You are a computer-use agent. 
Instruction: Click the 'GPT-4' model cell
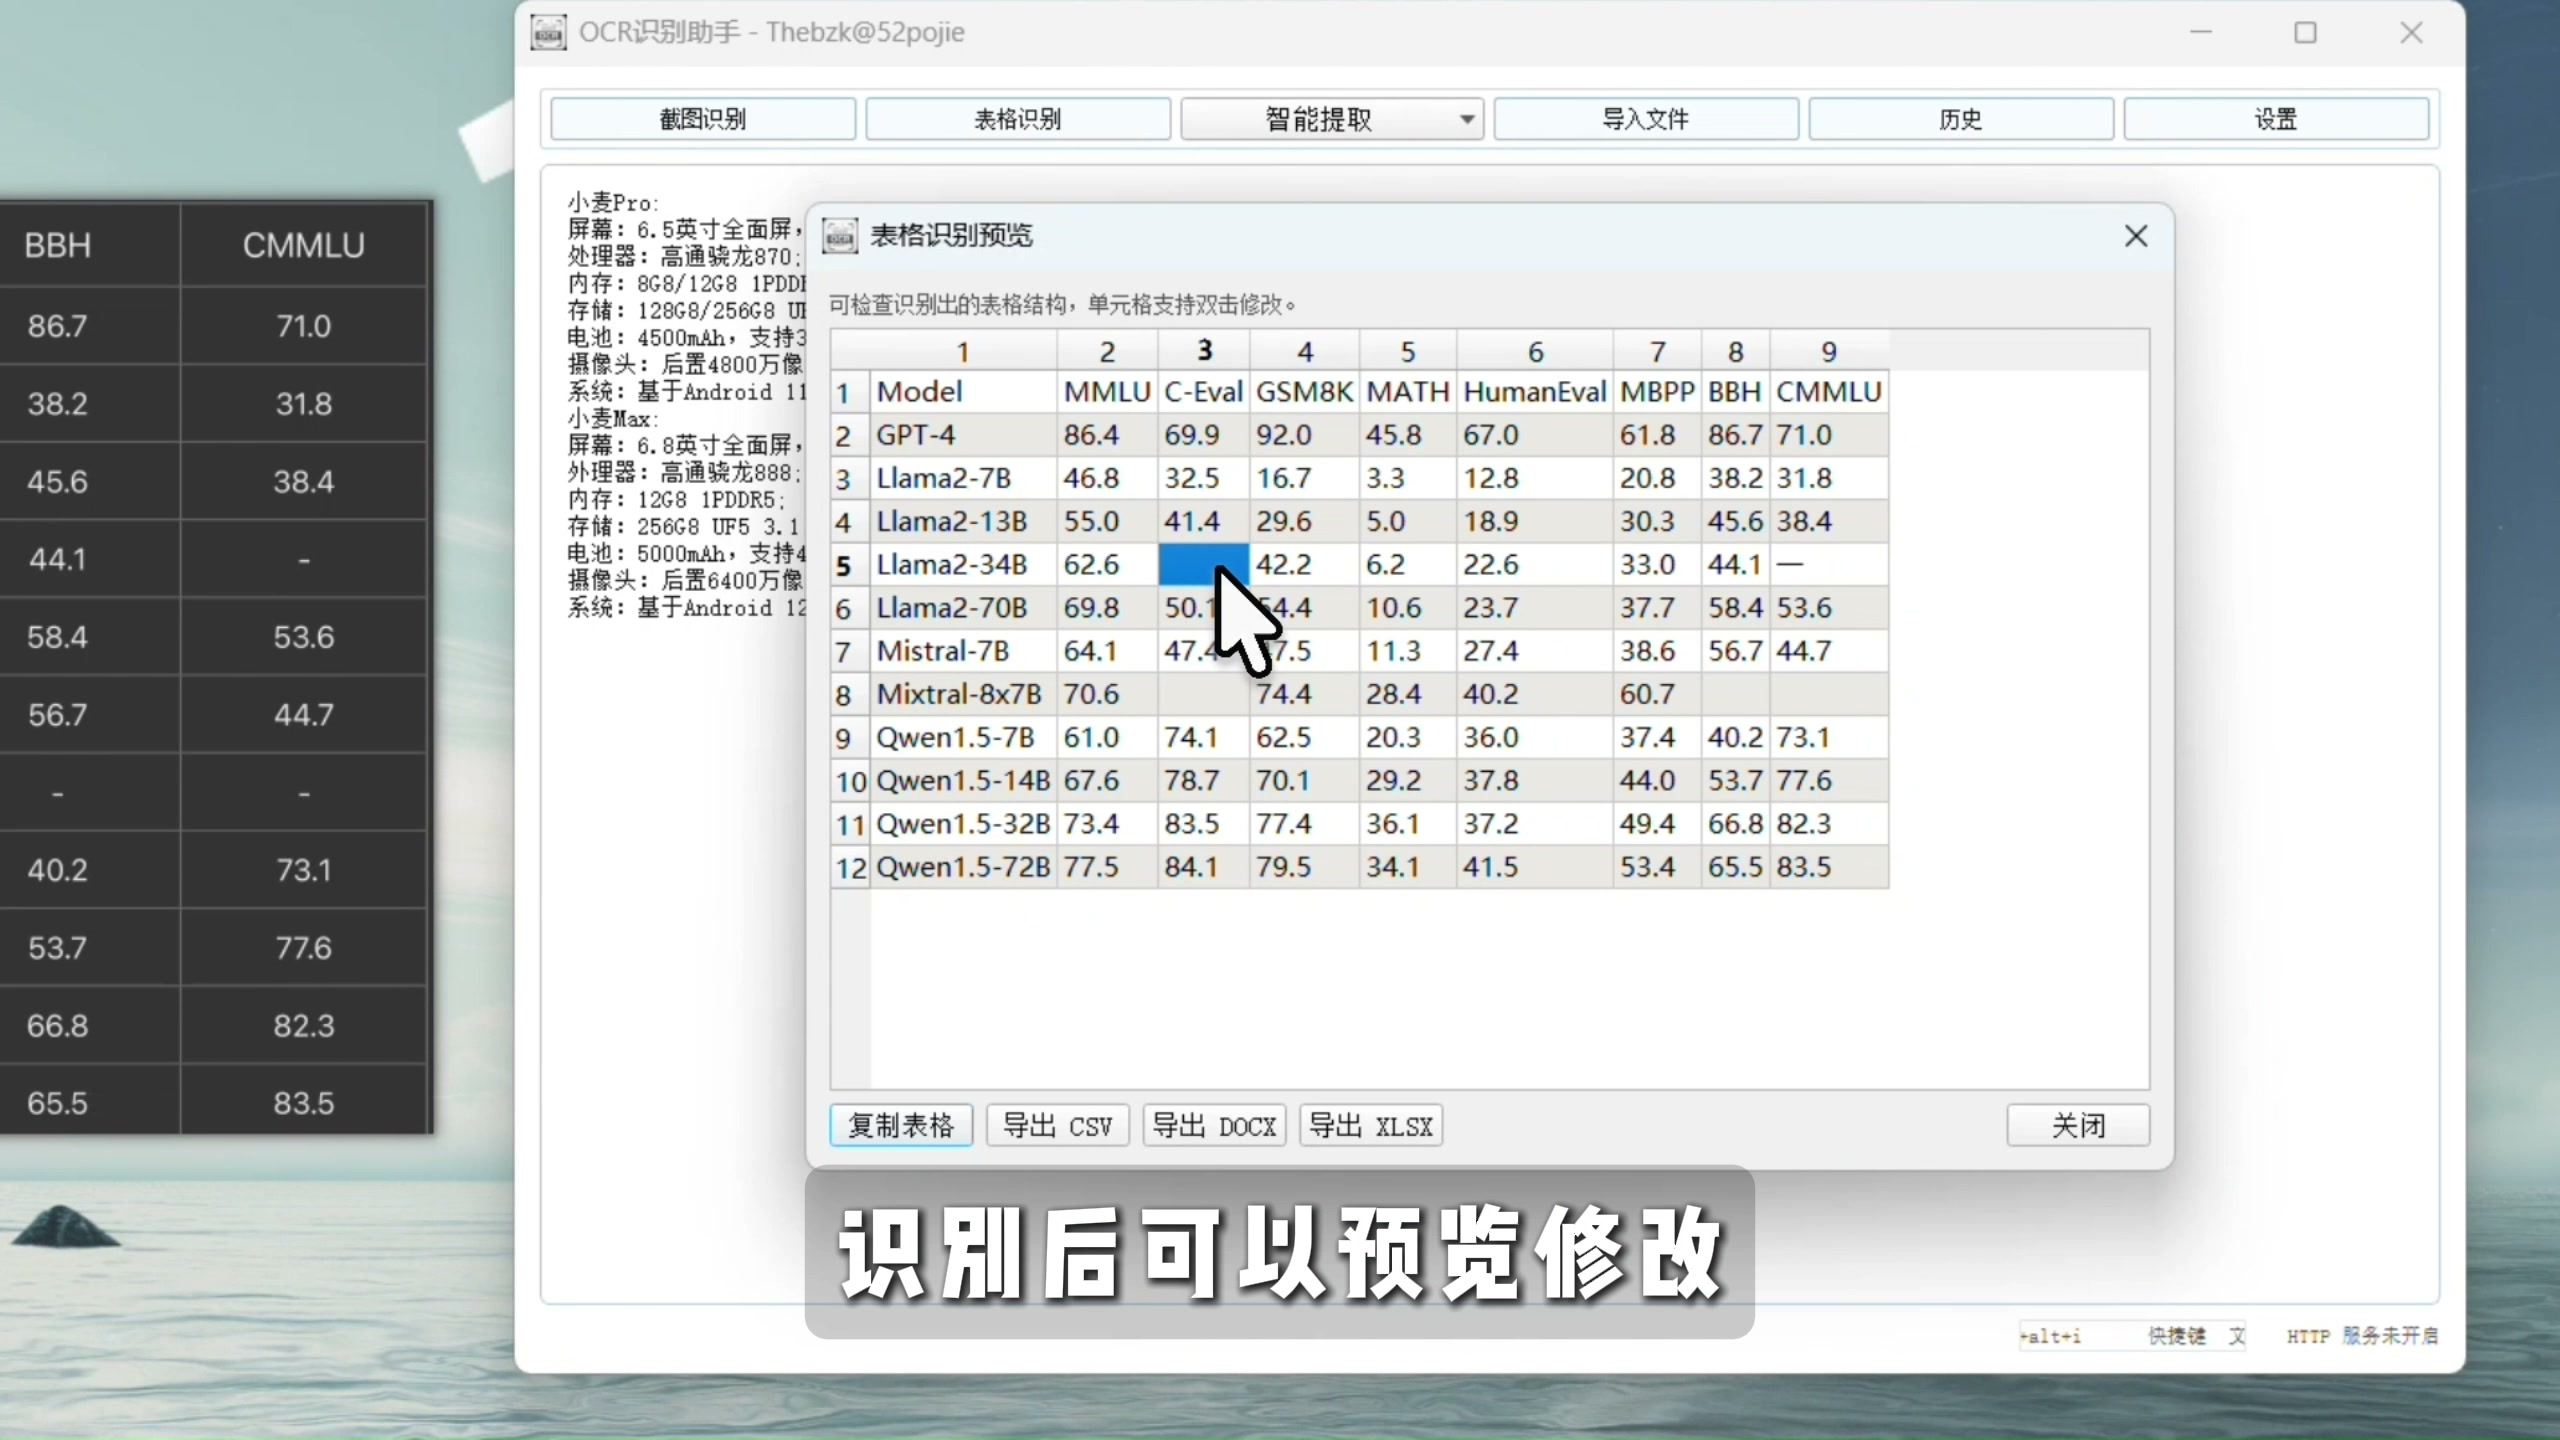(964, 435)
